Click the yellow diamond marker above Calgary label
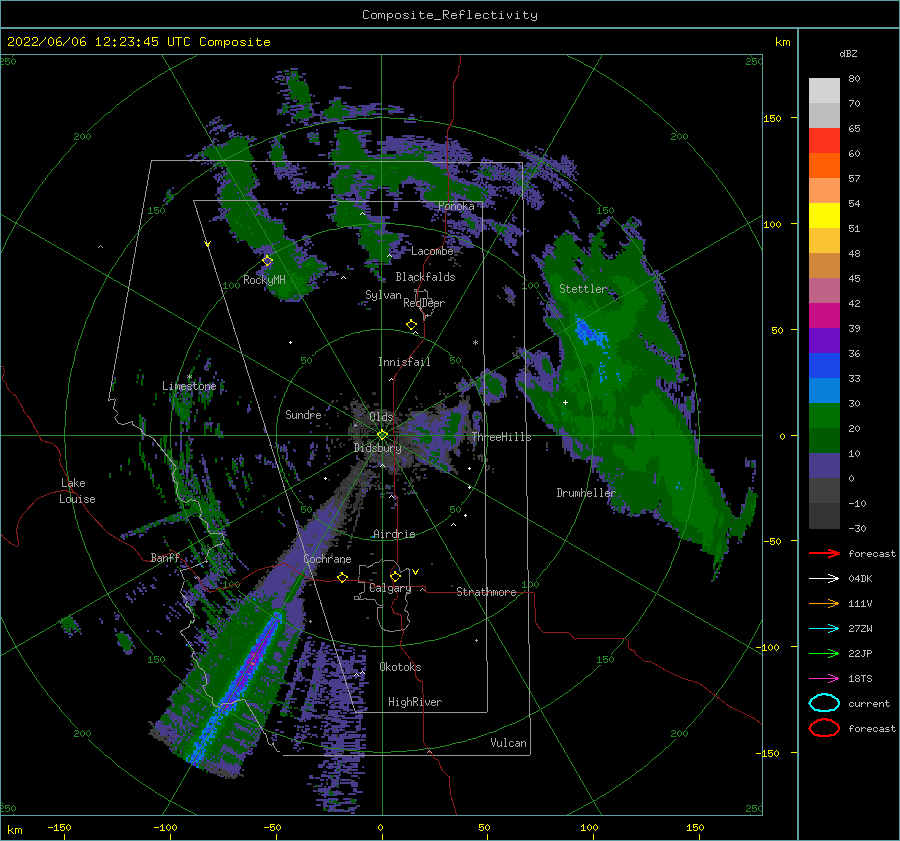The image size is (900, 841). pos(395,576)
